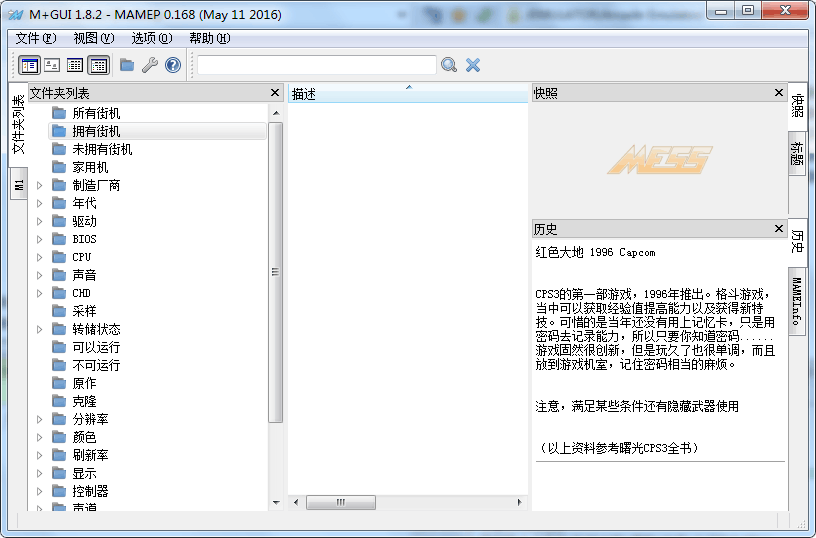Start the search with the magnifier icon
This screenshot has height=538, width=816.
(x=449, y=65)
